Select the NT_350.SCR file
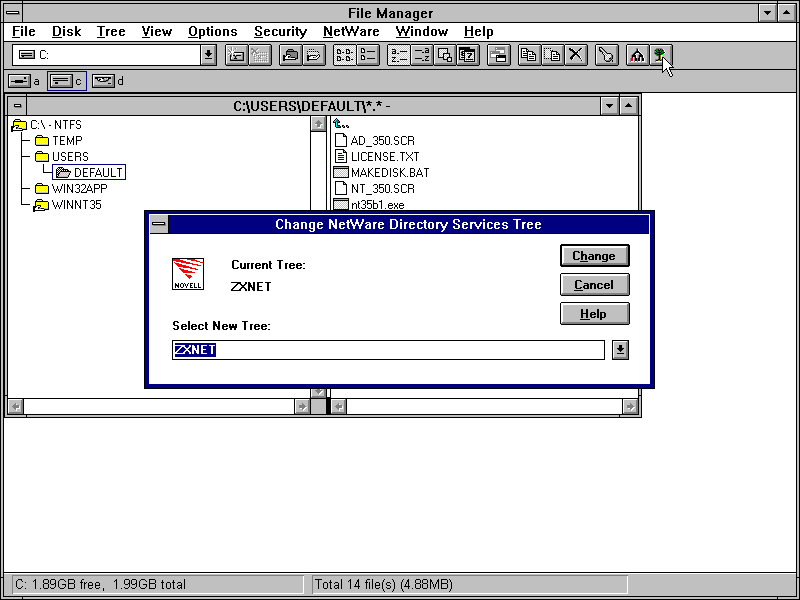Viewport: 800px width, 600px height. (374, 189)
